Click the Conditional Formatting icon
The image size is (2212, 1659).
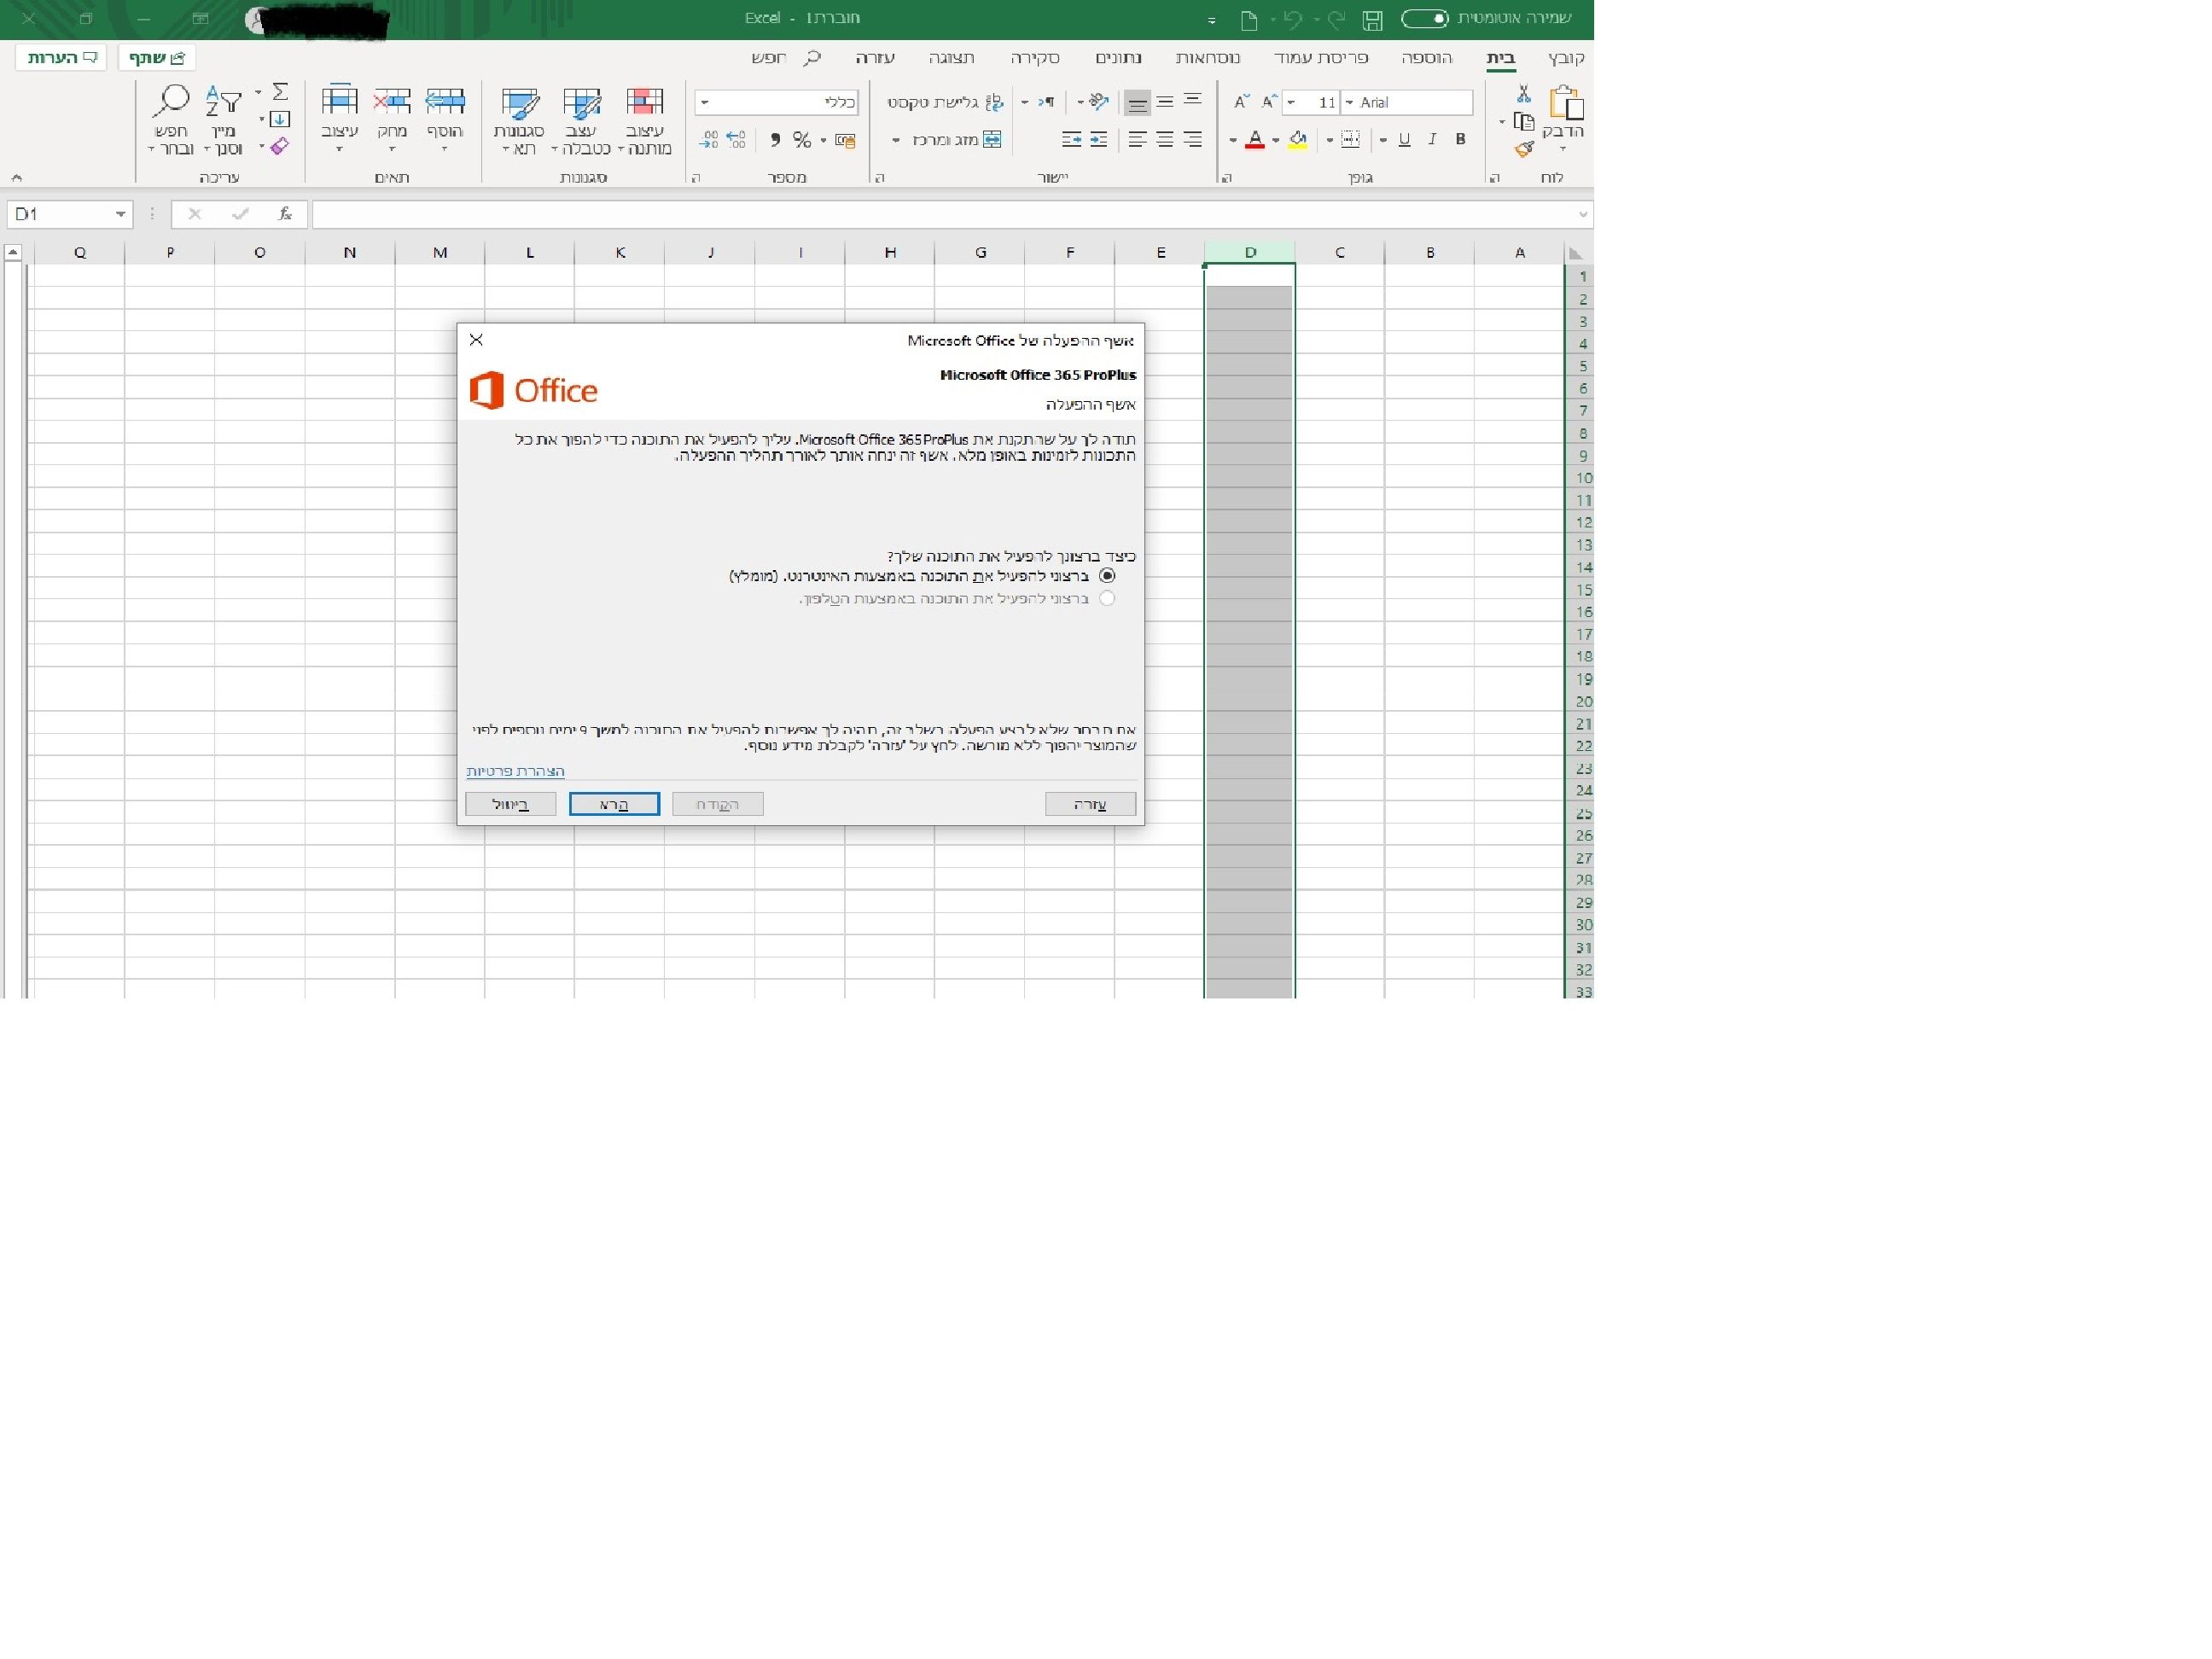(645, 103)
